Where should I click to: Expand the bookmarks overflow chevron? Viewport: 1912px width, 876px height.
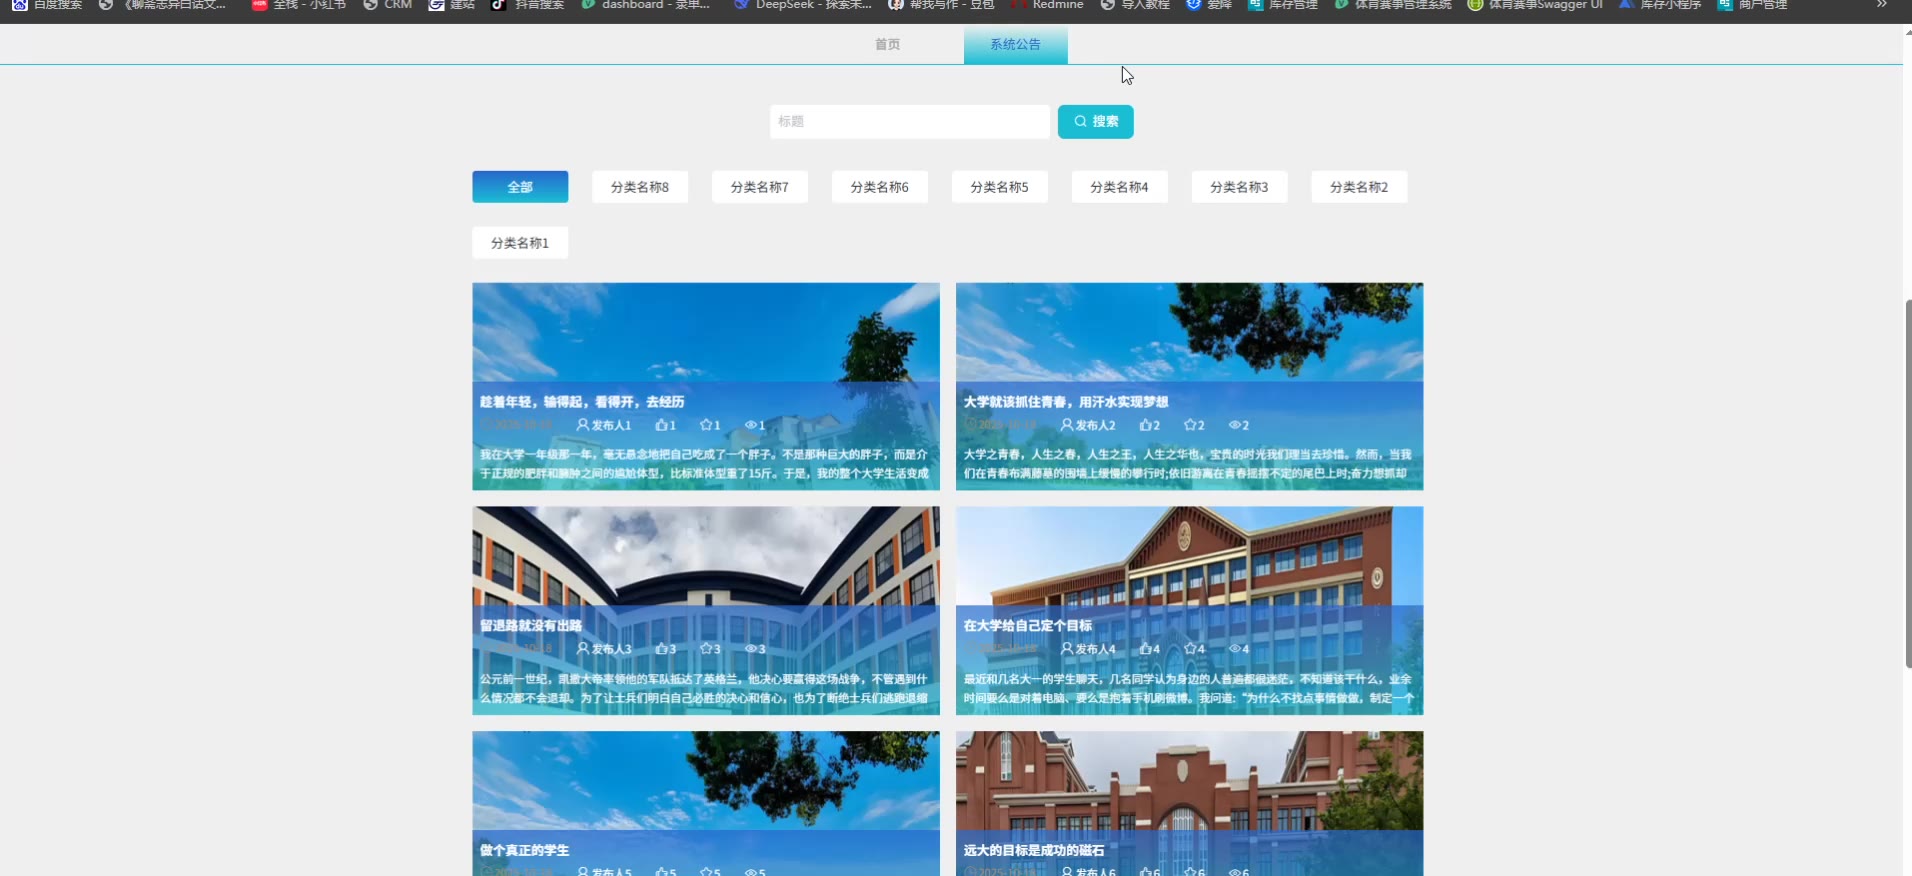1881,5
